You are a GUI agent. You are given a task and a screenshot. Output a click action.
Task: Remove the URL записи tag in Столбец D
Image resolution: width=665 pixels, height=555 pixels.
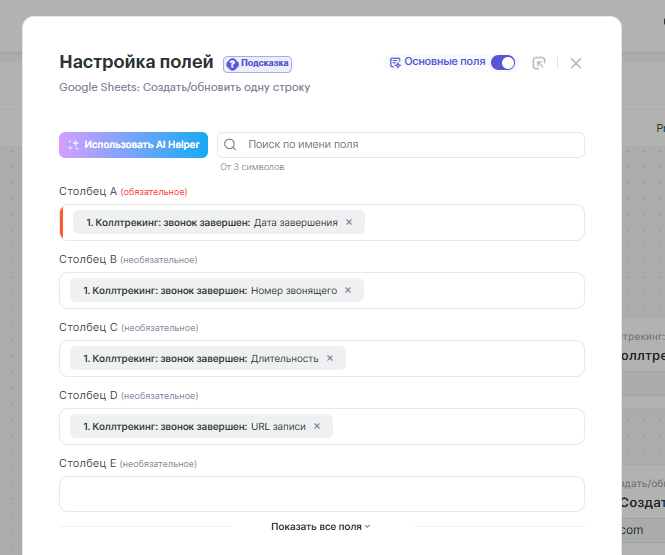317,426
